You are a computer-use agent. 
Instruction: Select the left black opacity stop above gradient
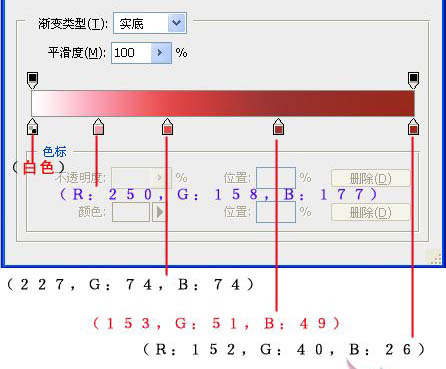tap(32, 80)
